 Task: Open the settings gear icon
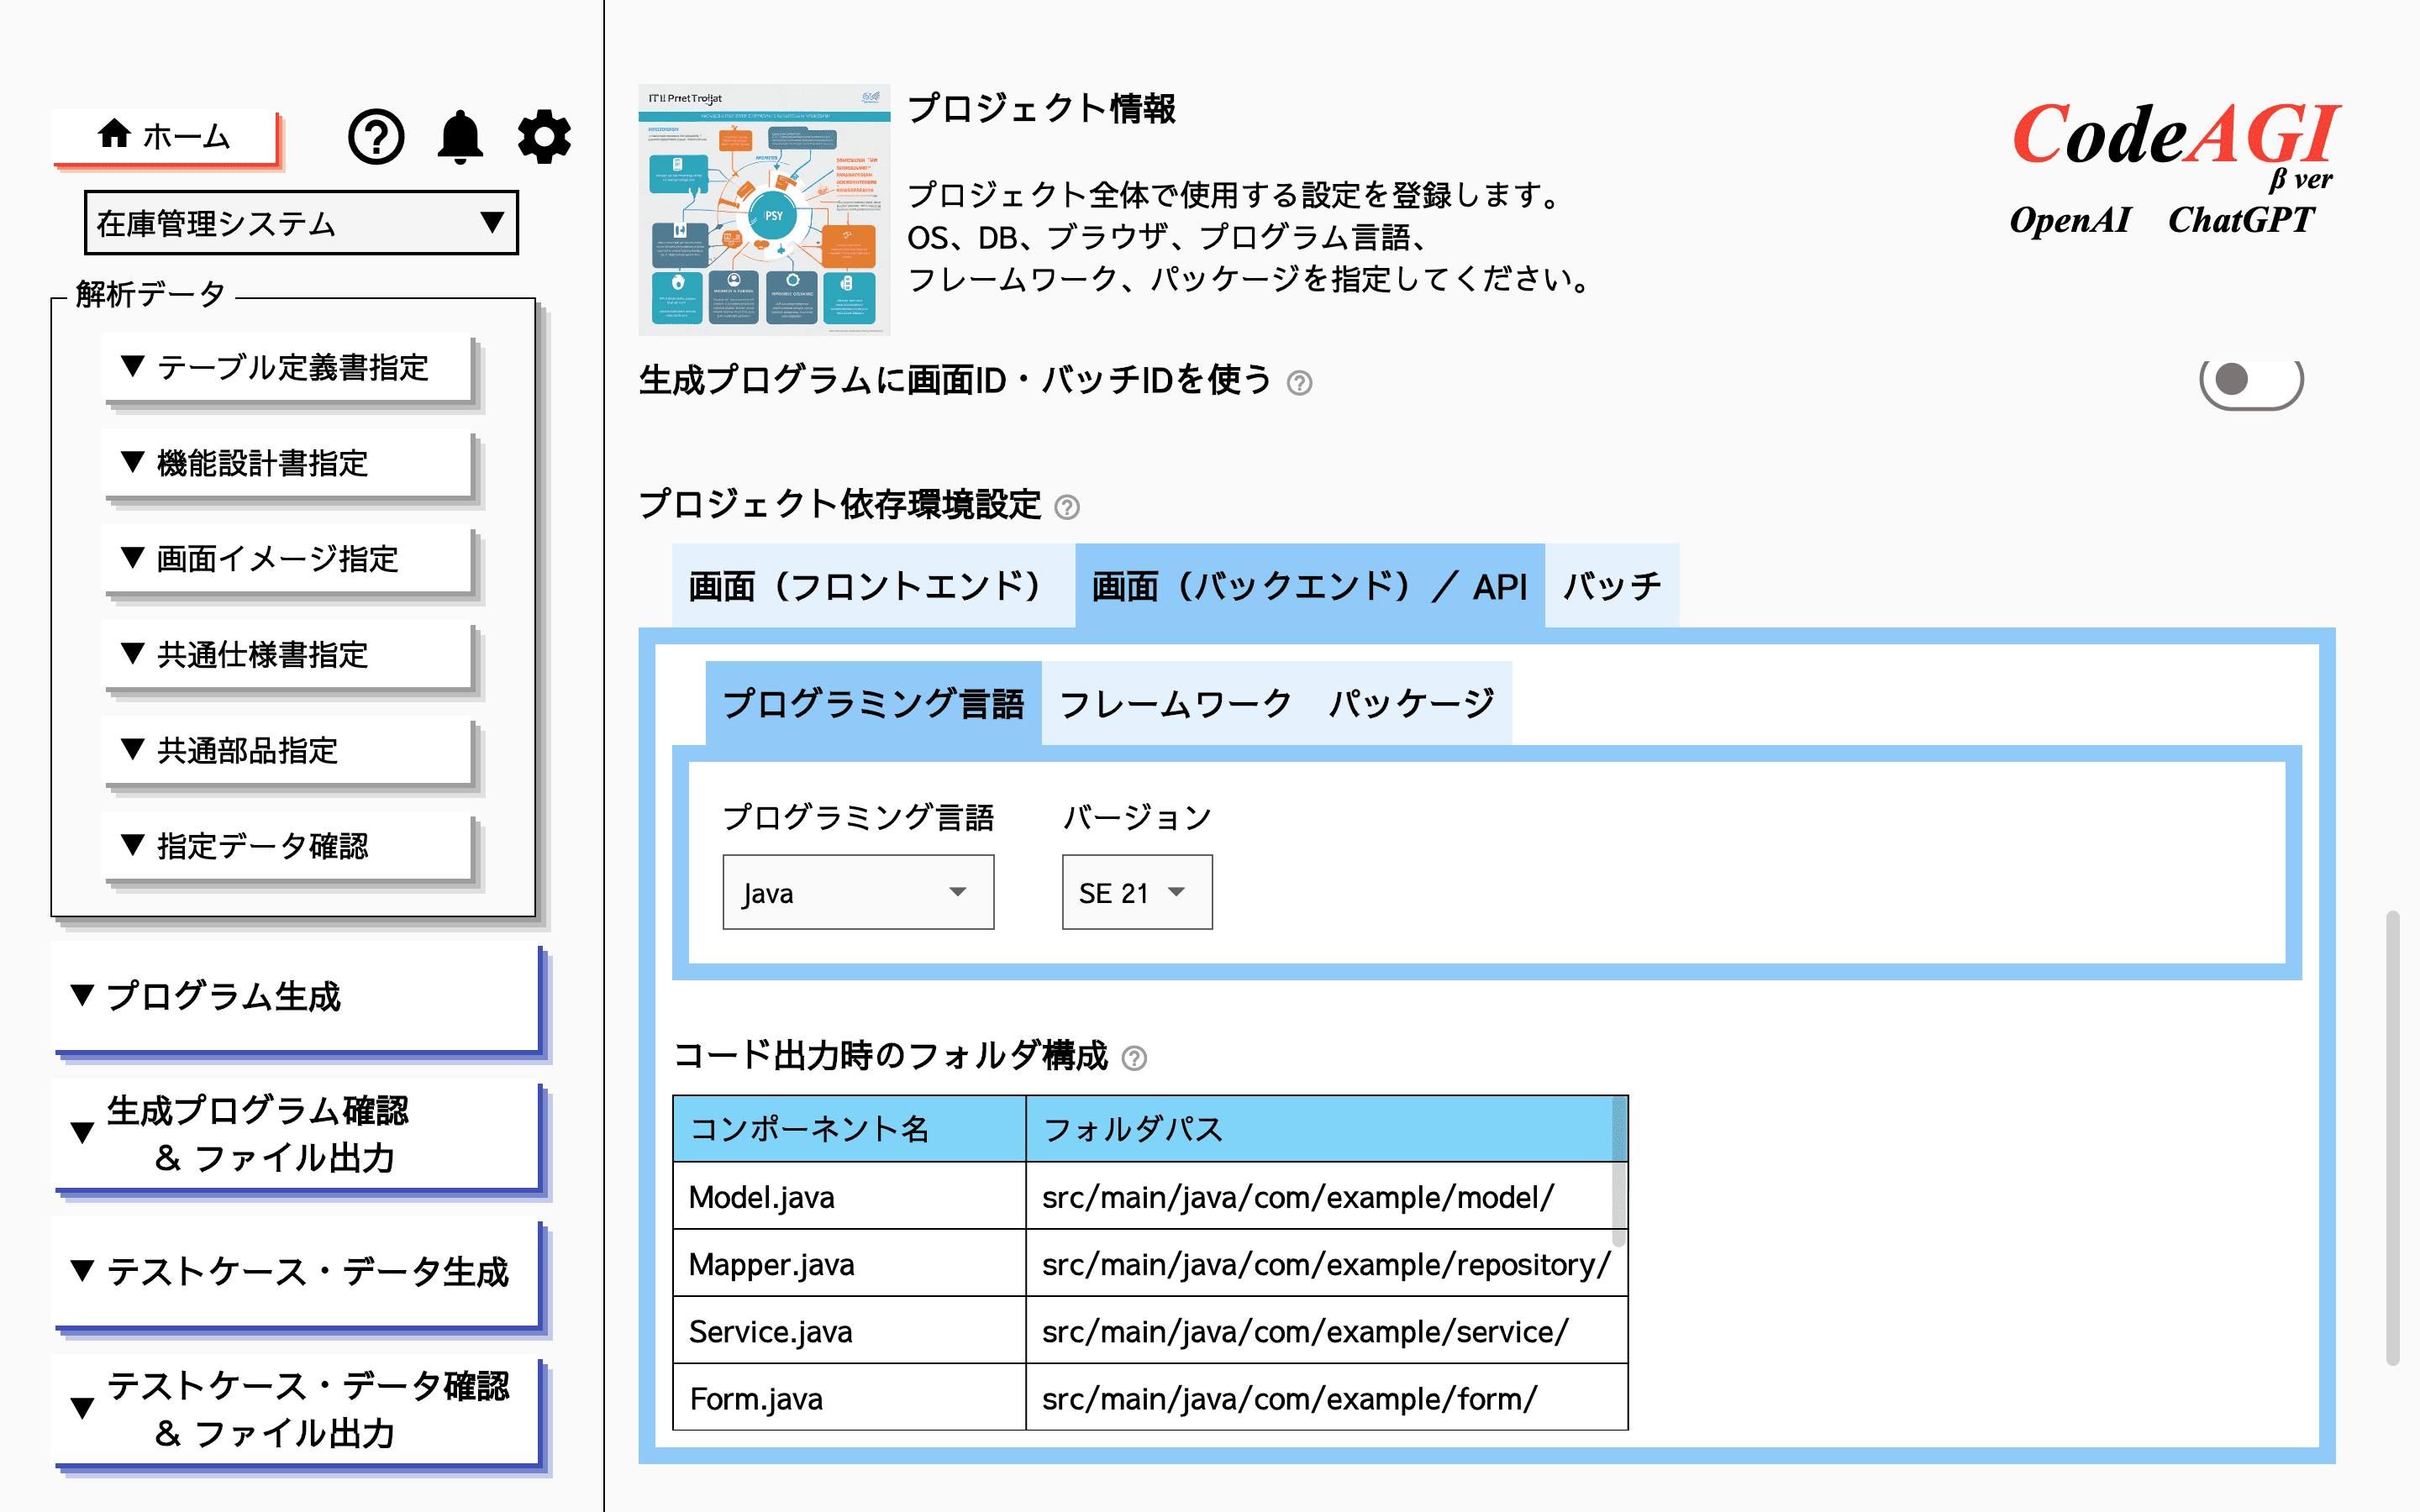coord(544,137)
